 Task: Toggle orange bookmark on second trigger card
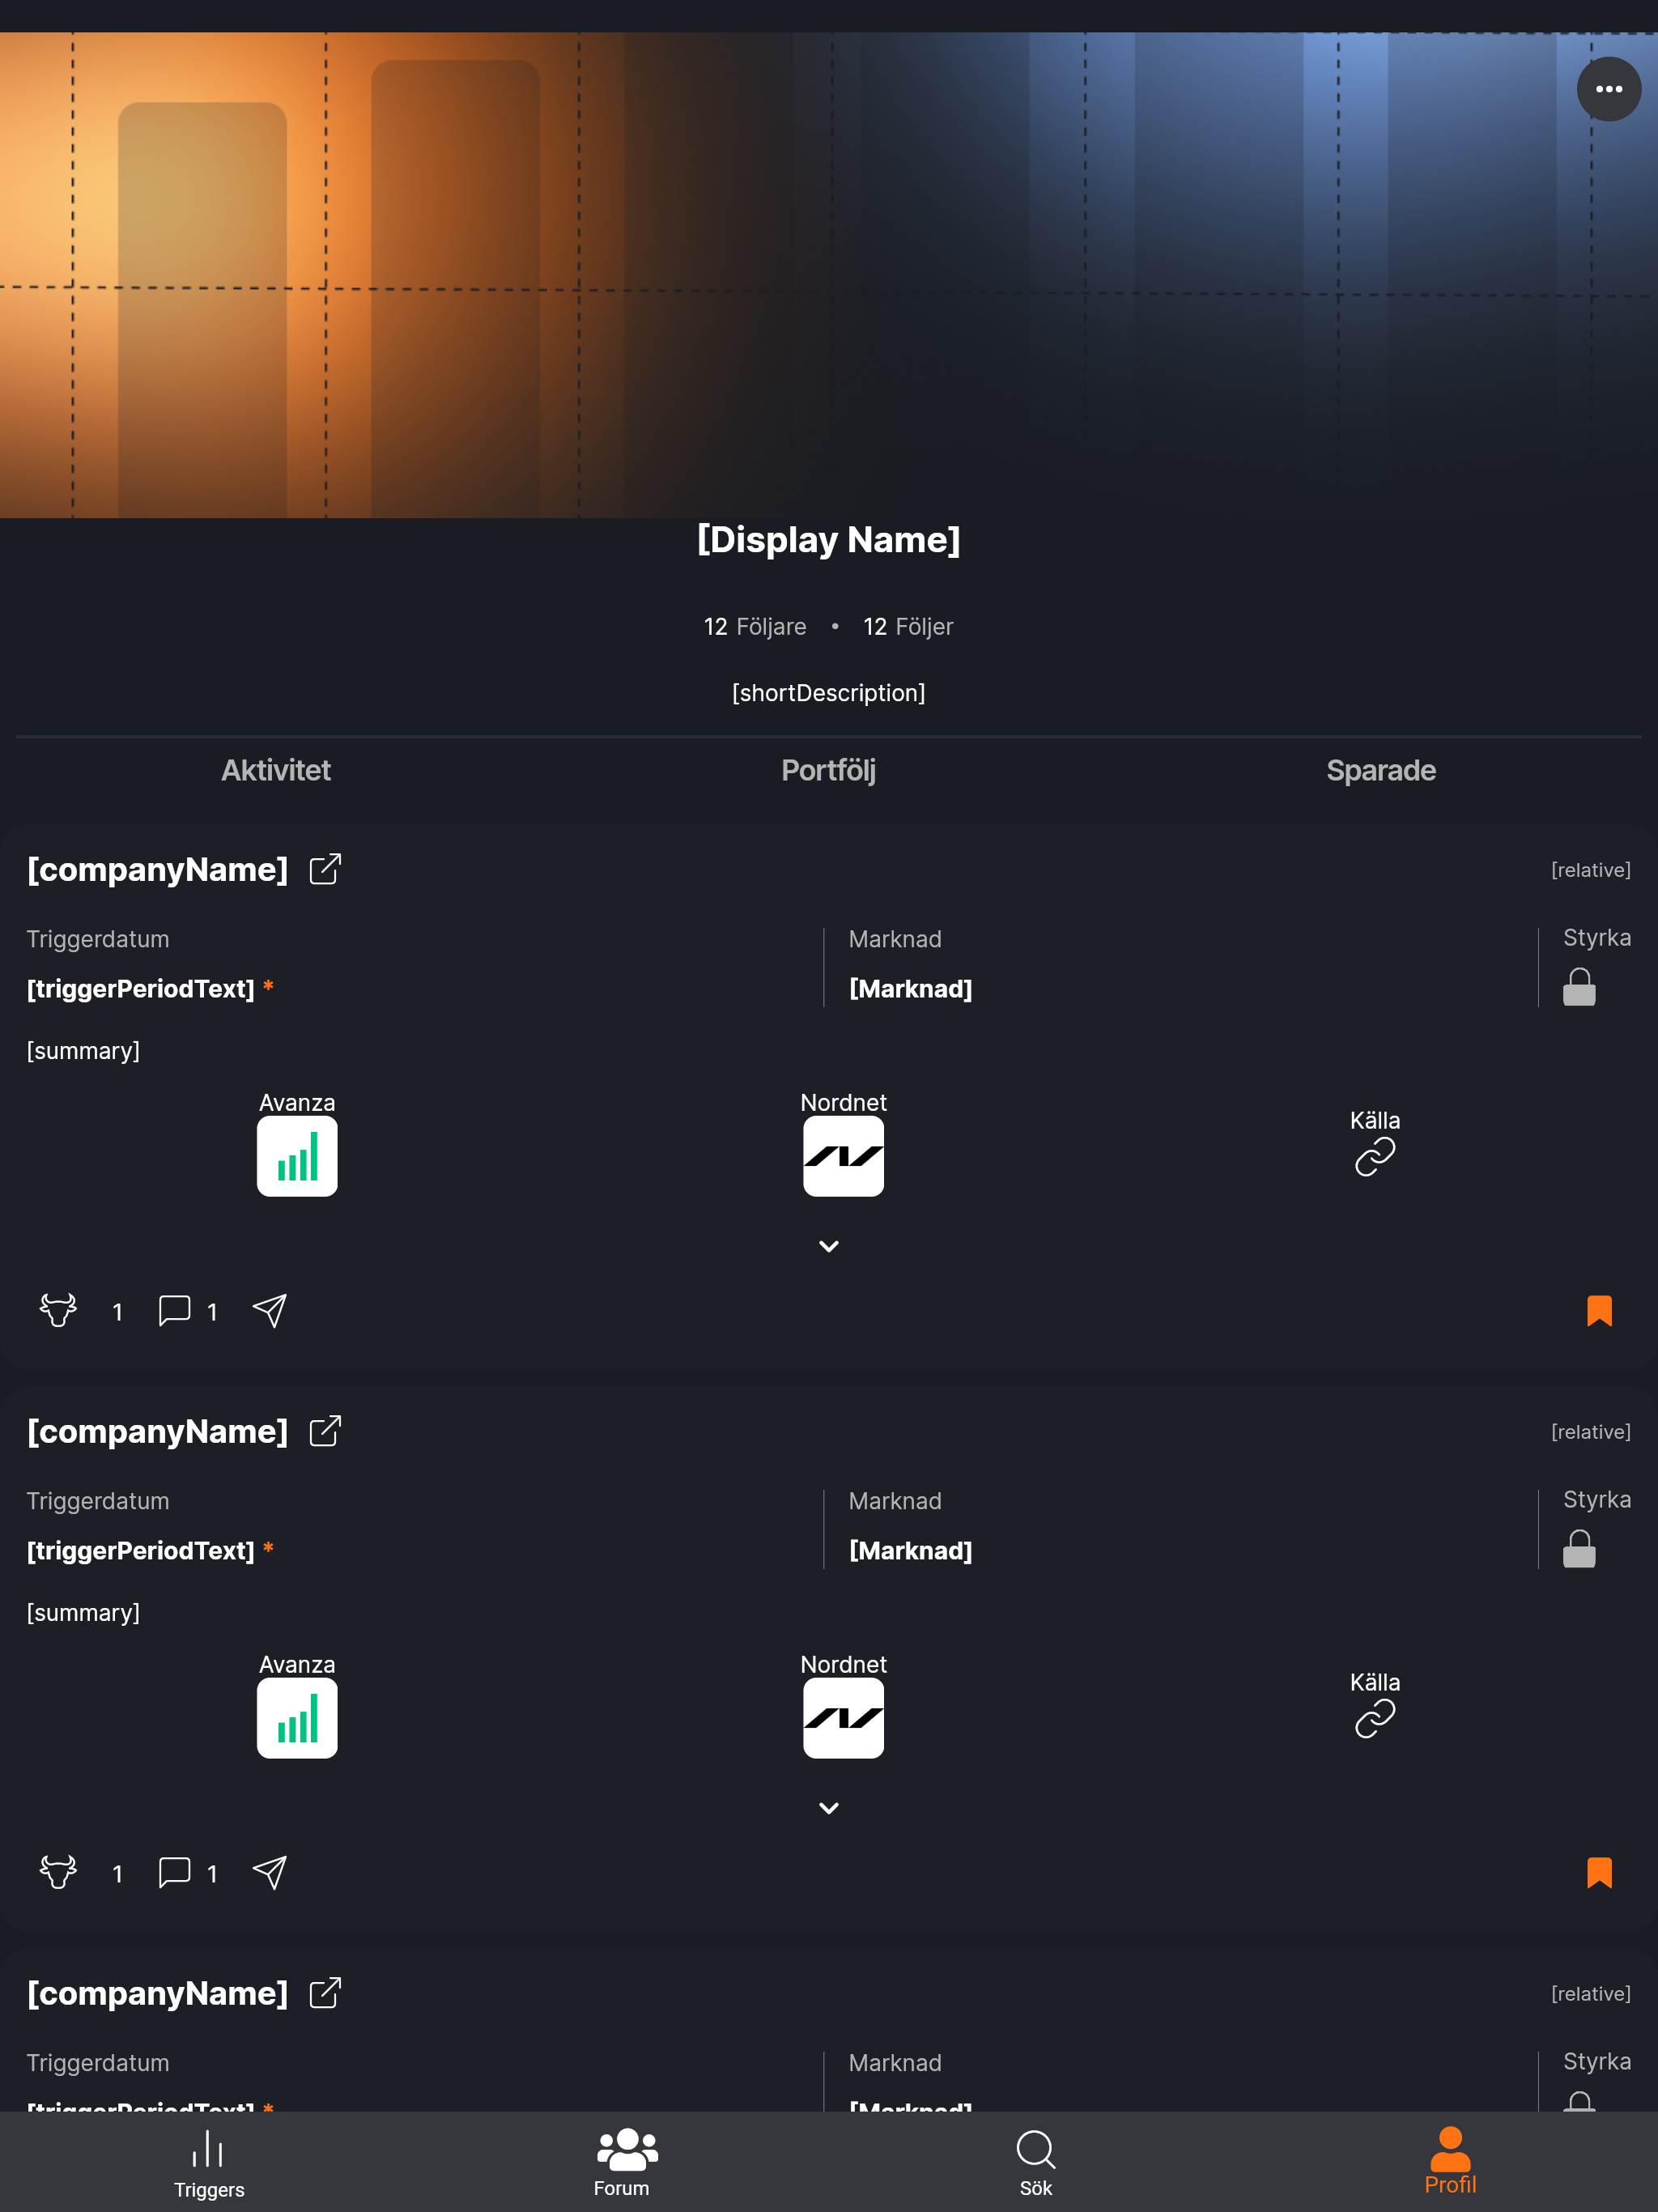[1599, 1872]
